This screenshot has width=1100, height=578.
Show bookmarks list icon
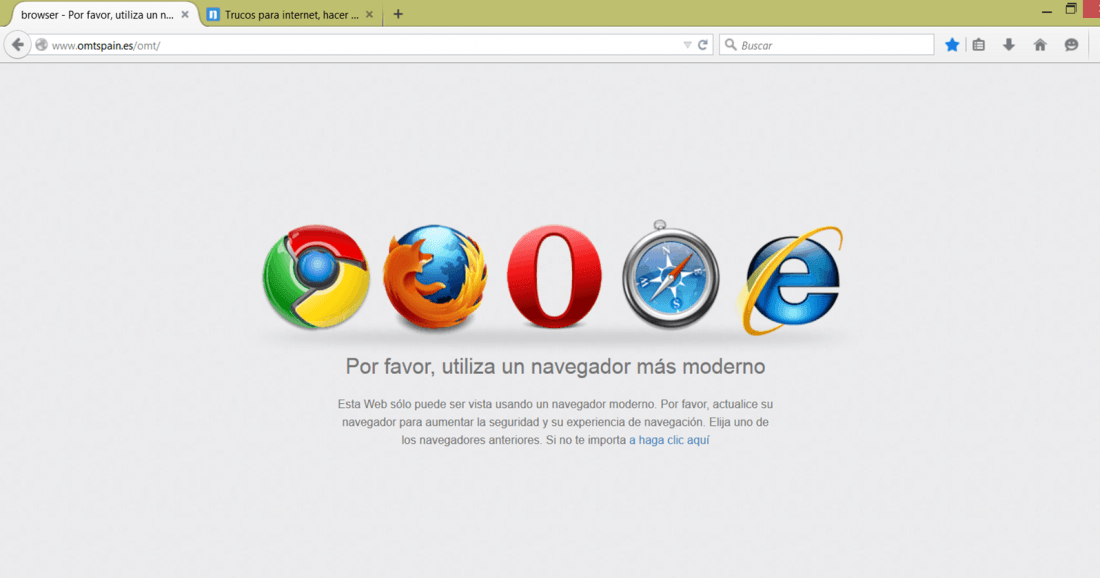click(x=979, y=45)
